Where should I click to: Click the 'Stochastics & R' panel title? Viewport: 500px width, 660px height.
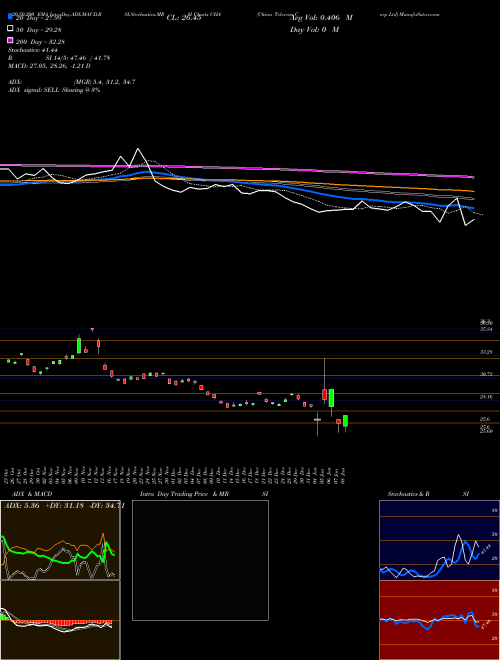408,494
